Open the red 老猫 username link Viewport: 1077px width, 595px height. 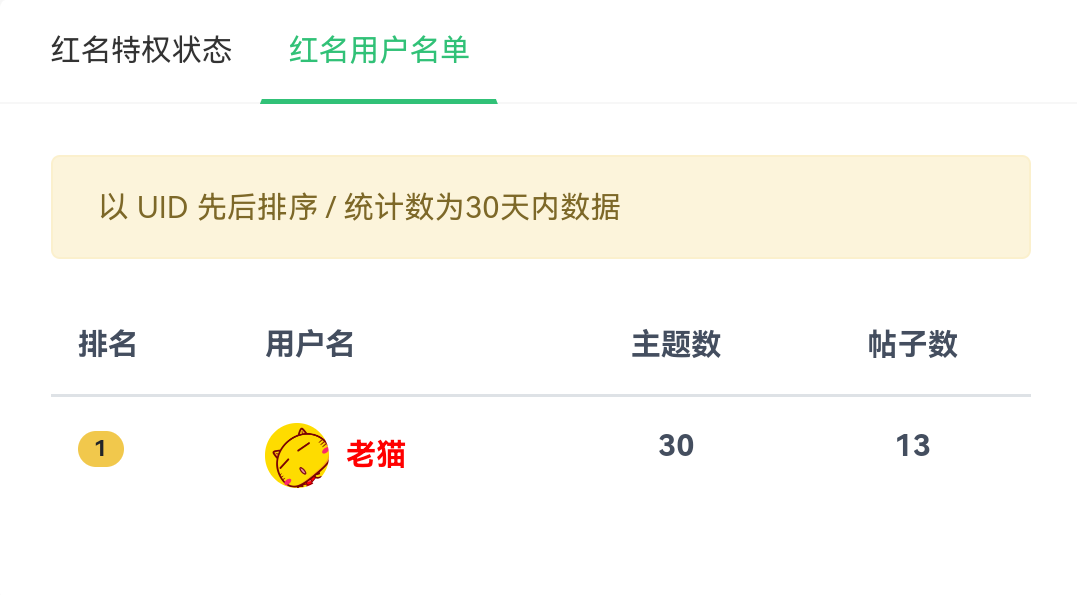(376, 455)
